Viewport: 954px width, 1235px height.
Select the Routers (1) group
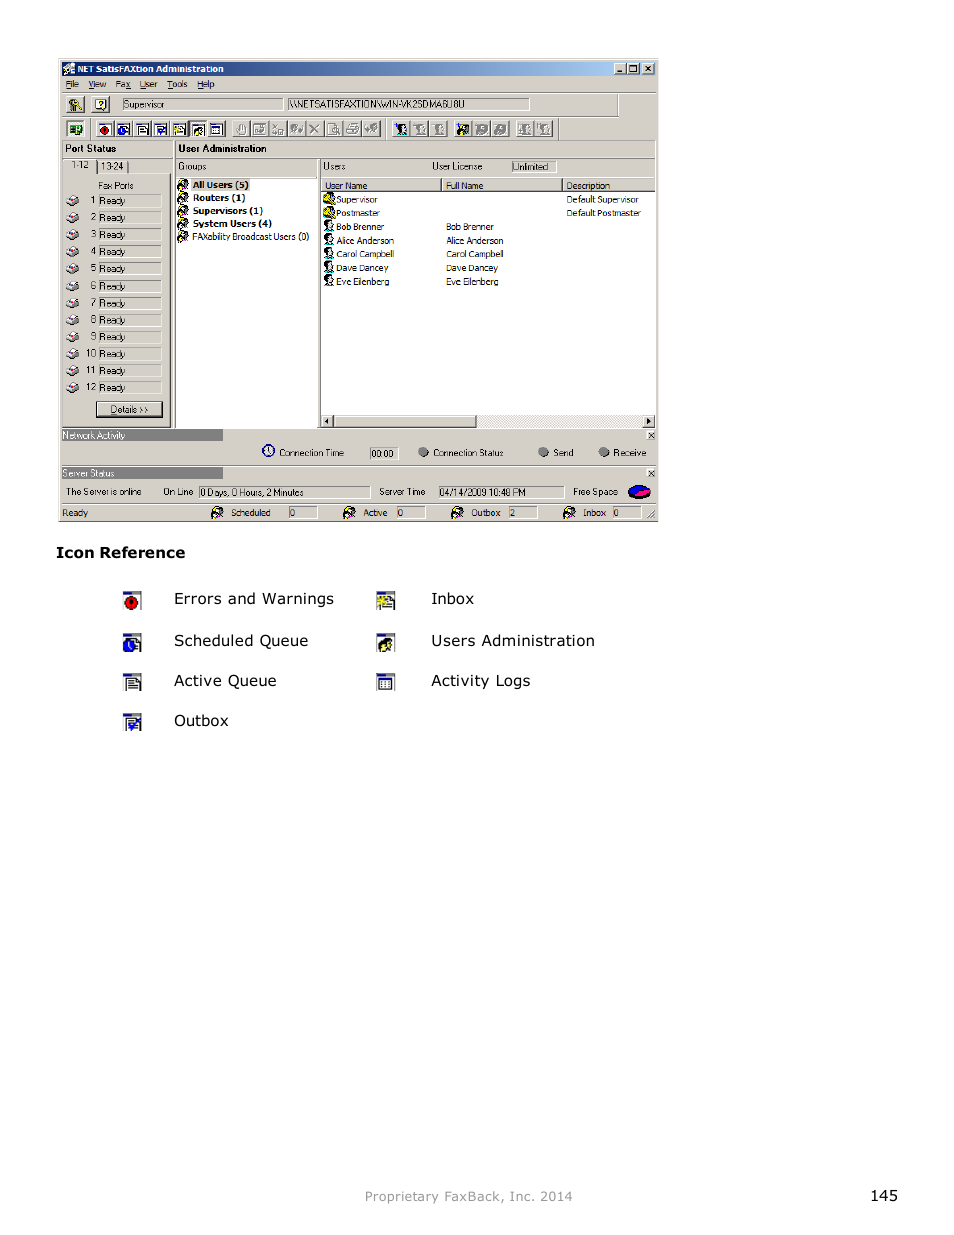coord(219,198)
